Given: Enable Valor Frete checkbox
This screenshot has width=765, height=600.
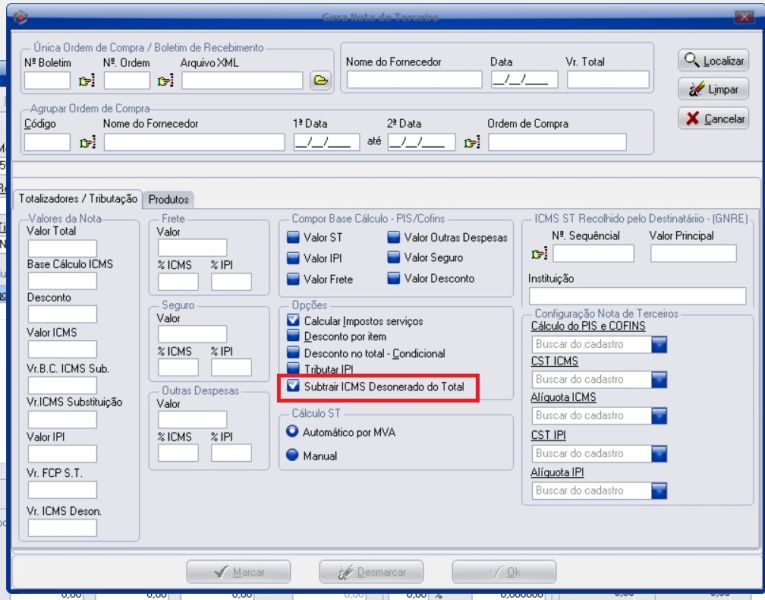Looking at the screenshot, I should click(293, 279).
